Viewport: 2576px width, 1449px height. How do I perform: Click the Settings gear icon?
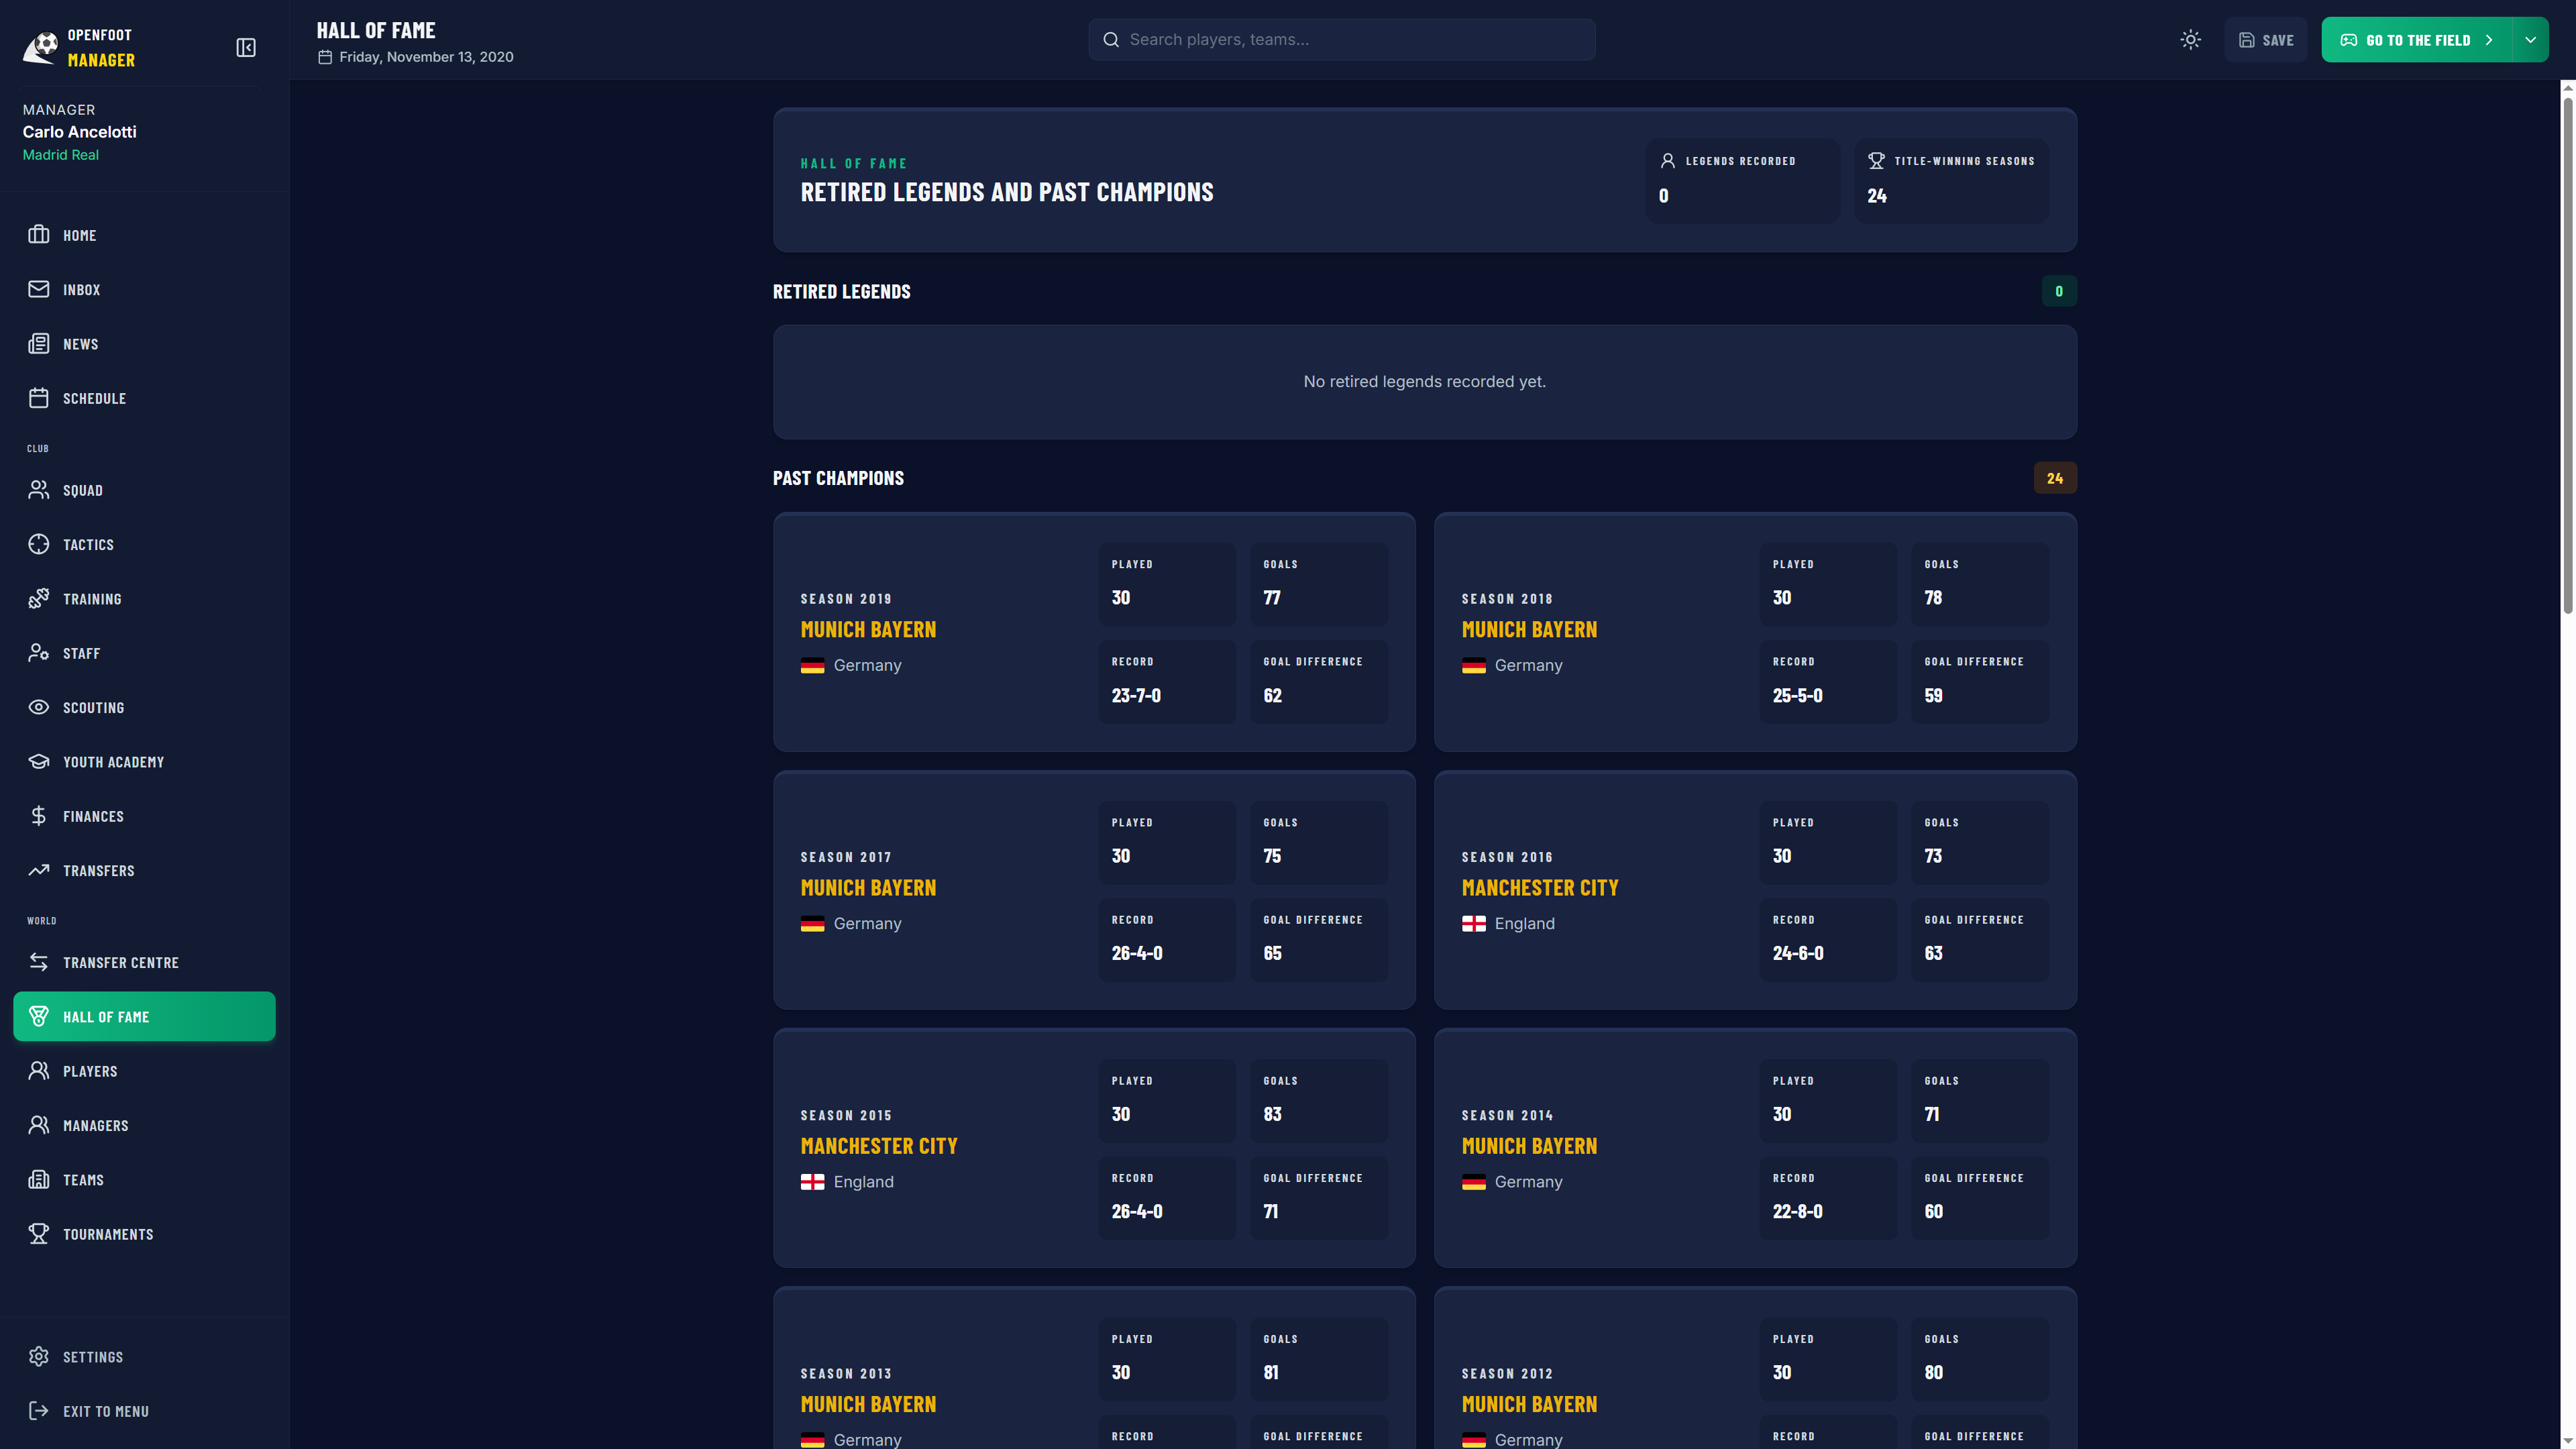coord(39,1357)
